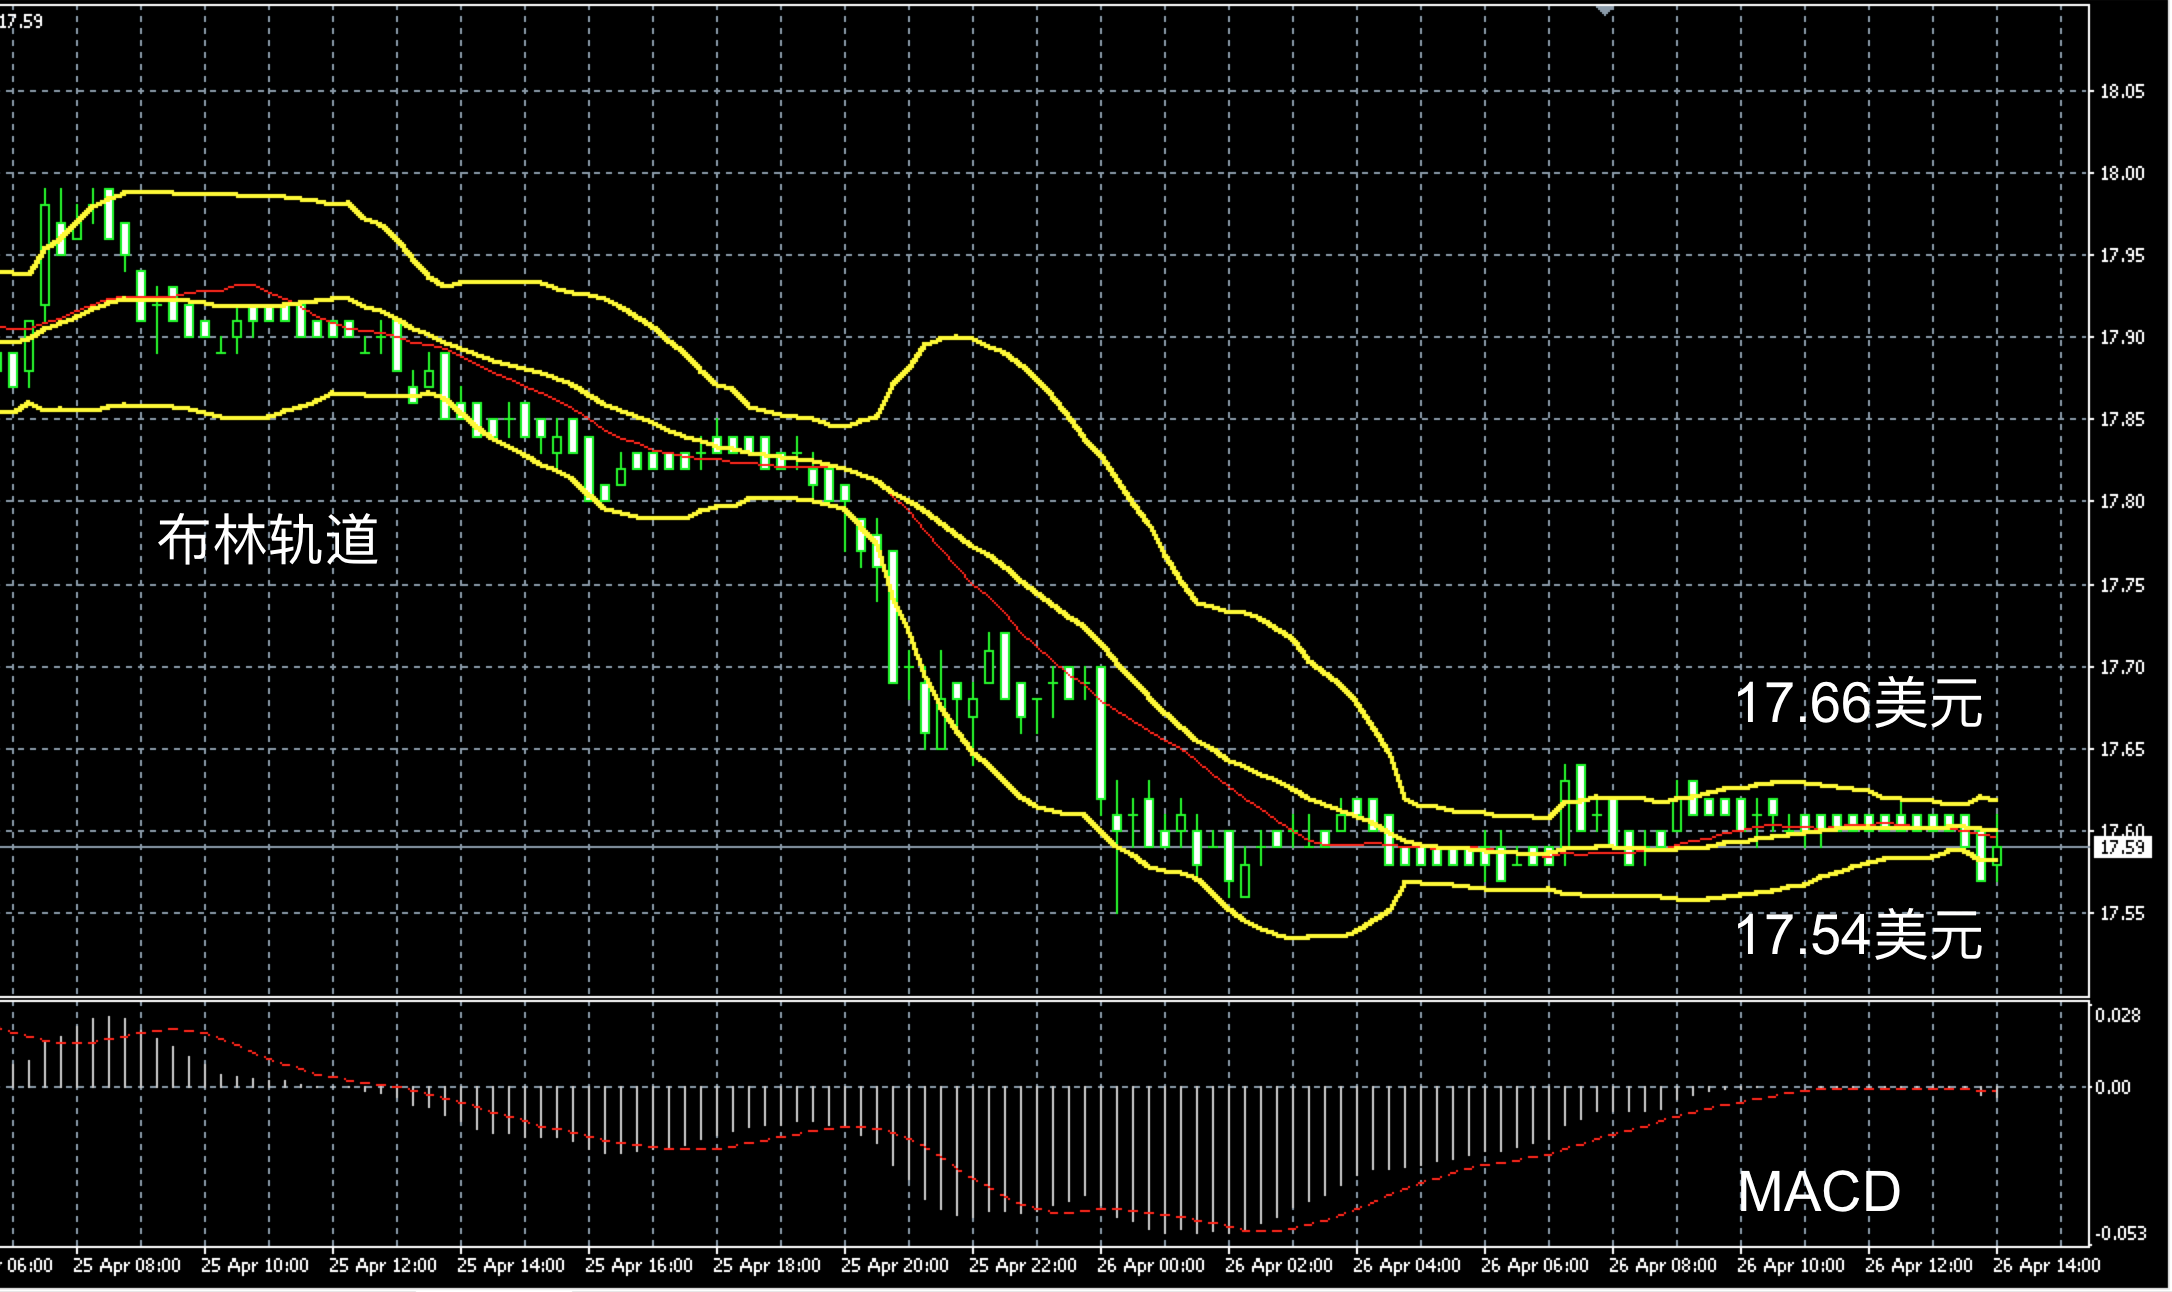Click the MACD text label

click(1818, 1191)
